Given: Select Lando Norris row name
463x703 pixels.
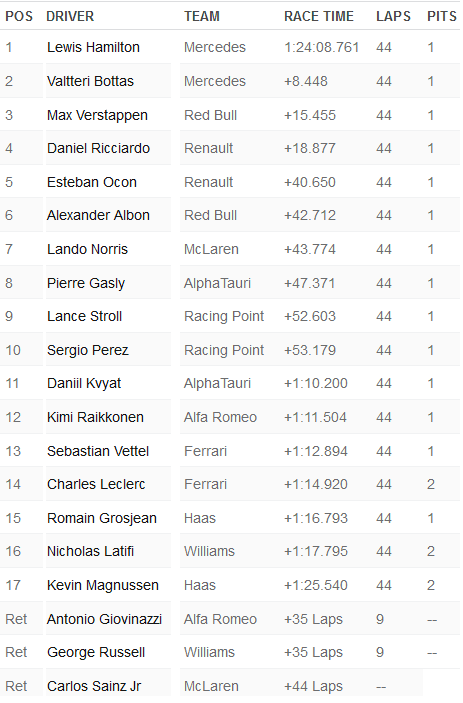Looking at the screenshot, I should (x=87, y=249).
